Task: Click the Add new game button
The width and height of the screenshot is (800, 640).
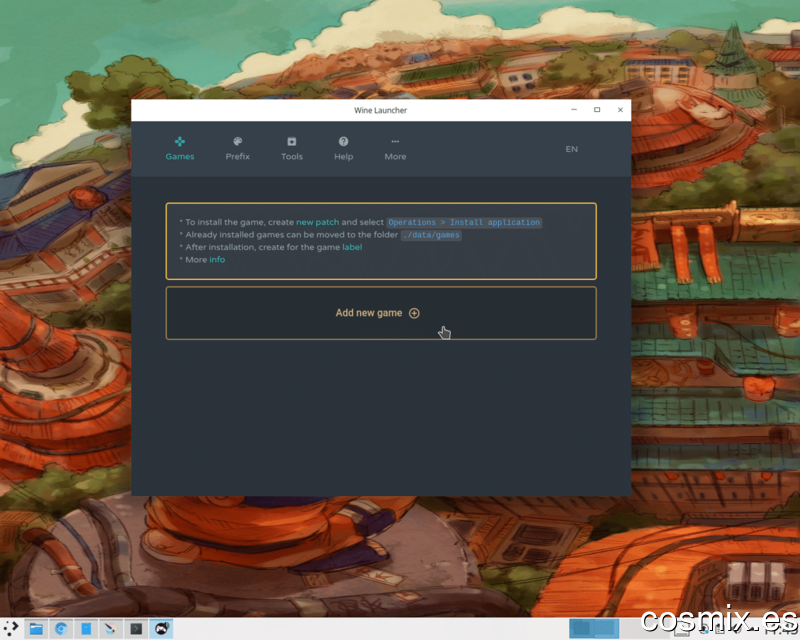Action: (381, 313)
